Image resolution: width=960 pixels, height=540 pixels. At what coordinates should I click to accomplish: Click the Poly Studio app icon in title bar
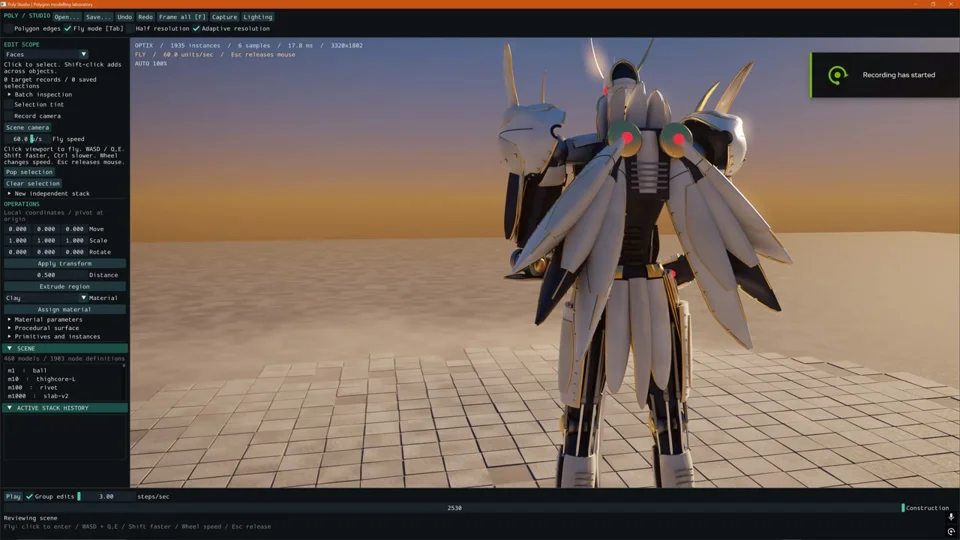pyautogui.click(x=4, y=4)
